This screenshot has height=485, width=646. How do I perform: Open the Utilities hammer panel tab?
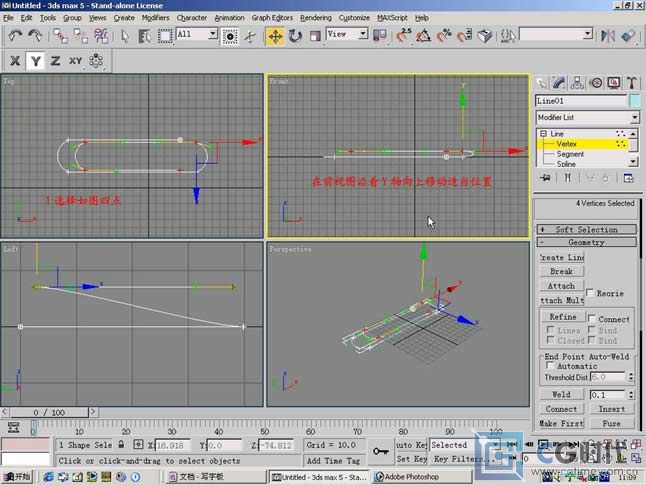[632, 83]
